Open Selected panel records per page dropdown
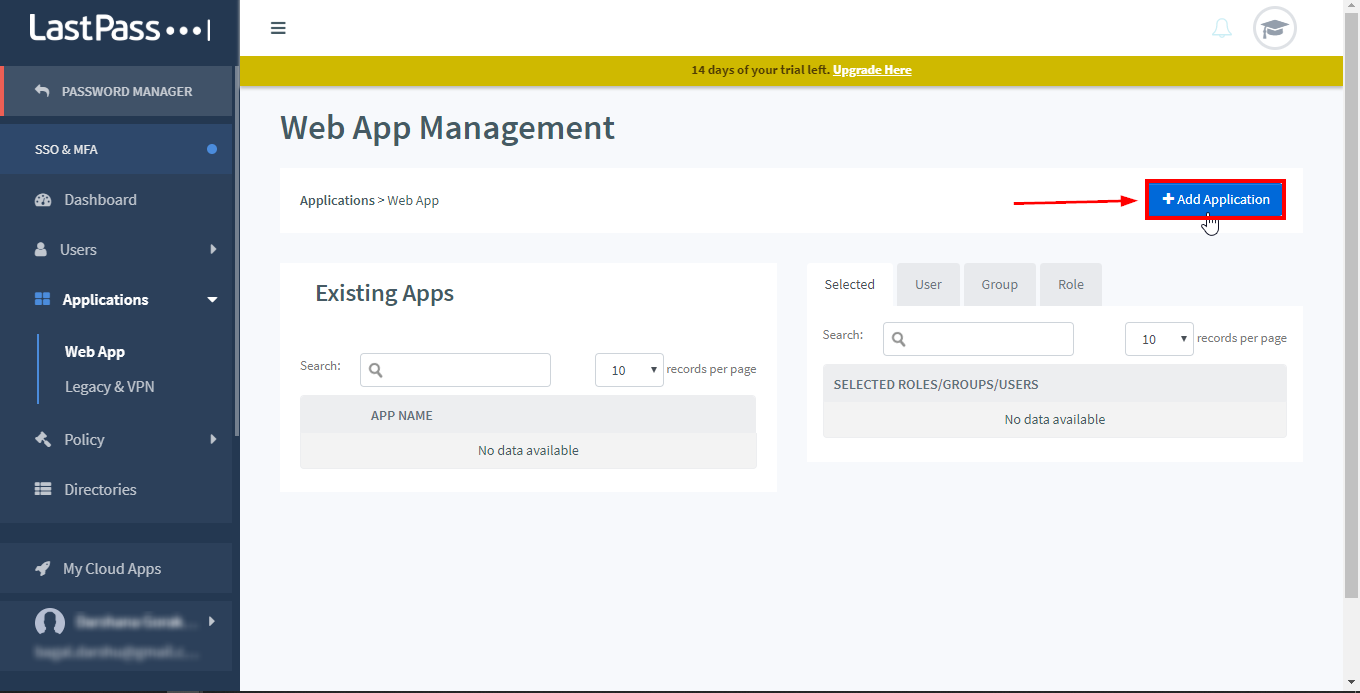The width and height of the screenshot is (1360, 693). [x=1159, y=339]
